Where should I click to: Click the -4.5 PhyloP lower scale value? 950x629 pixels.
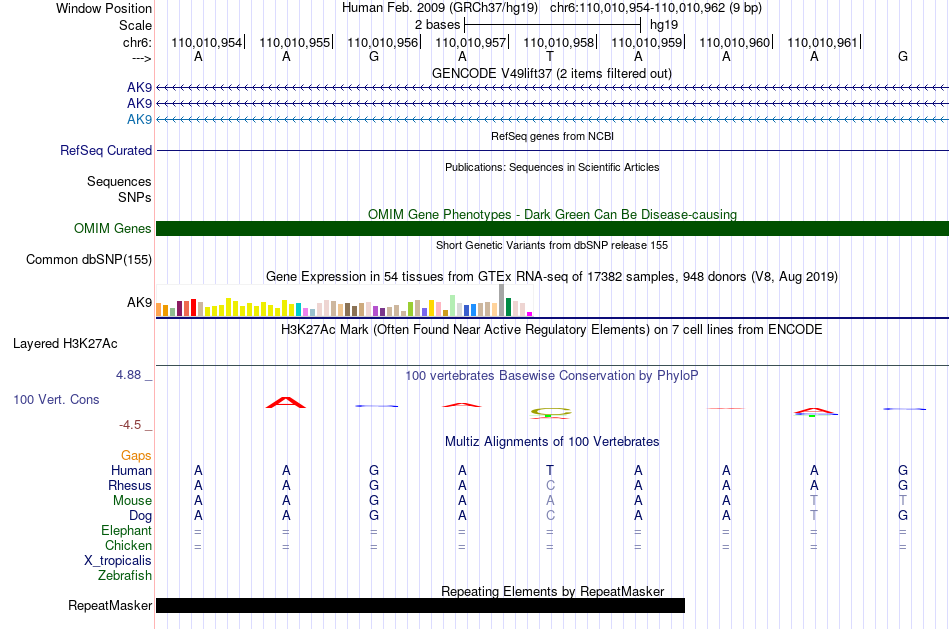(130, 425)
